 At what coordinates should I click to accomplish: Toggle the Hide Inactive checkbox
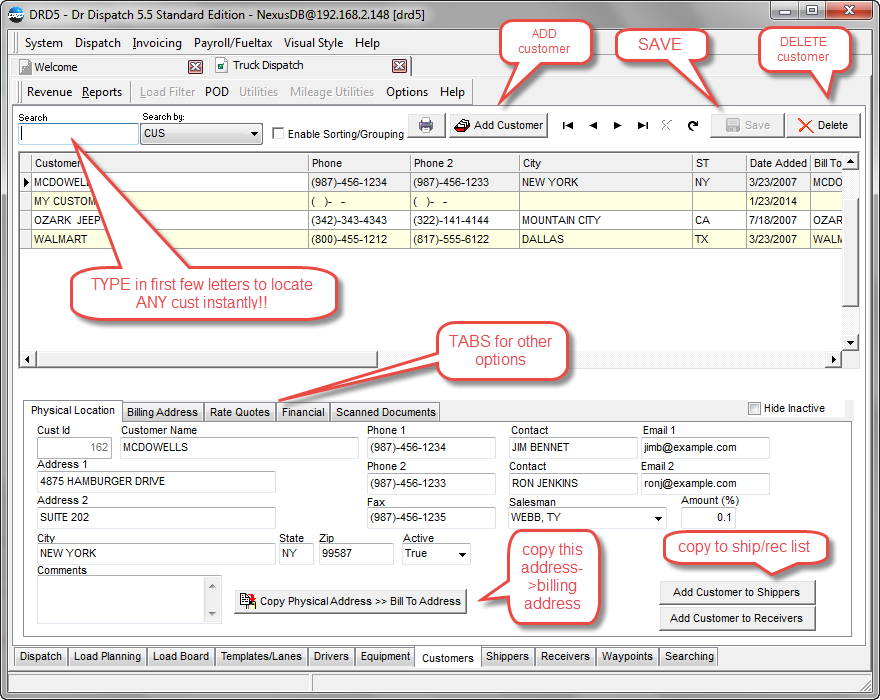[x=754, y=408]
